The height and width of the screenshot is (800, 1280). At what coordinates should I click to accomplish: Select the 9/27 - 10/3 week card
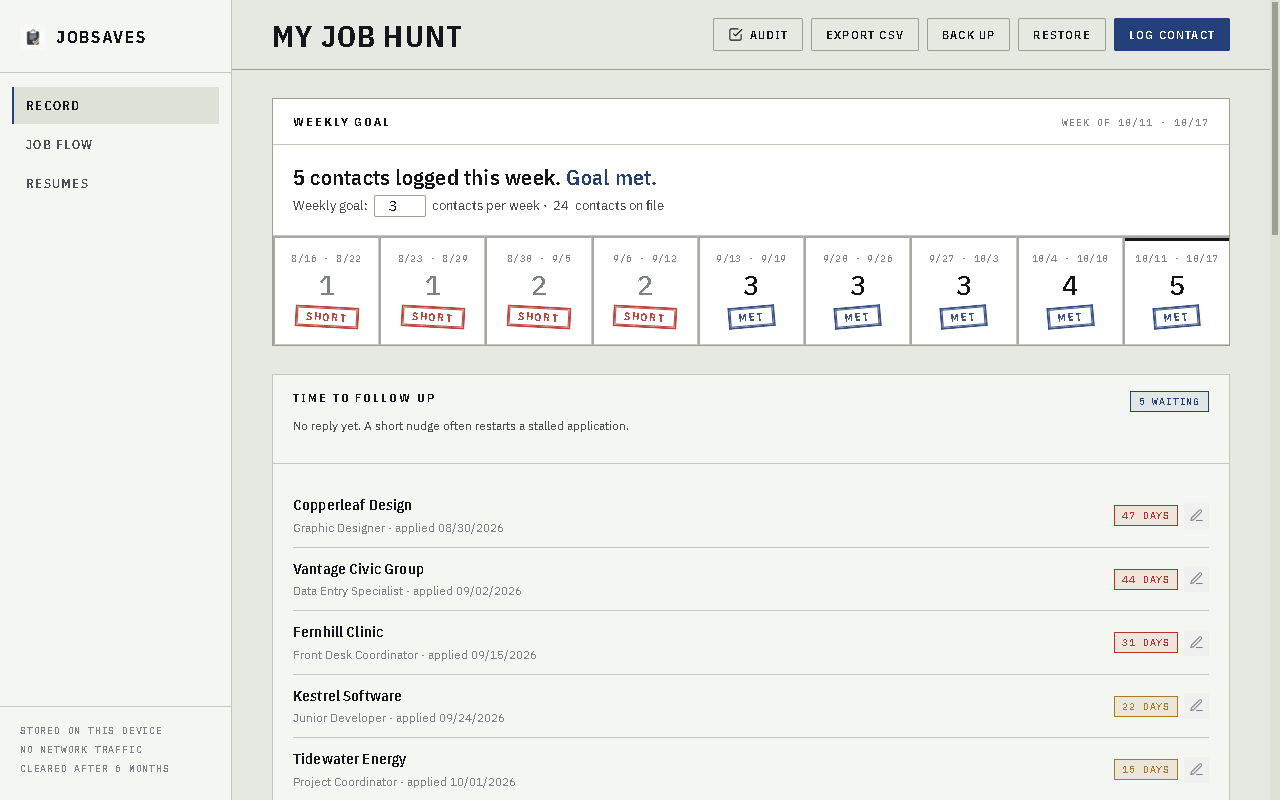pos(964,291)
